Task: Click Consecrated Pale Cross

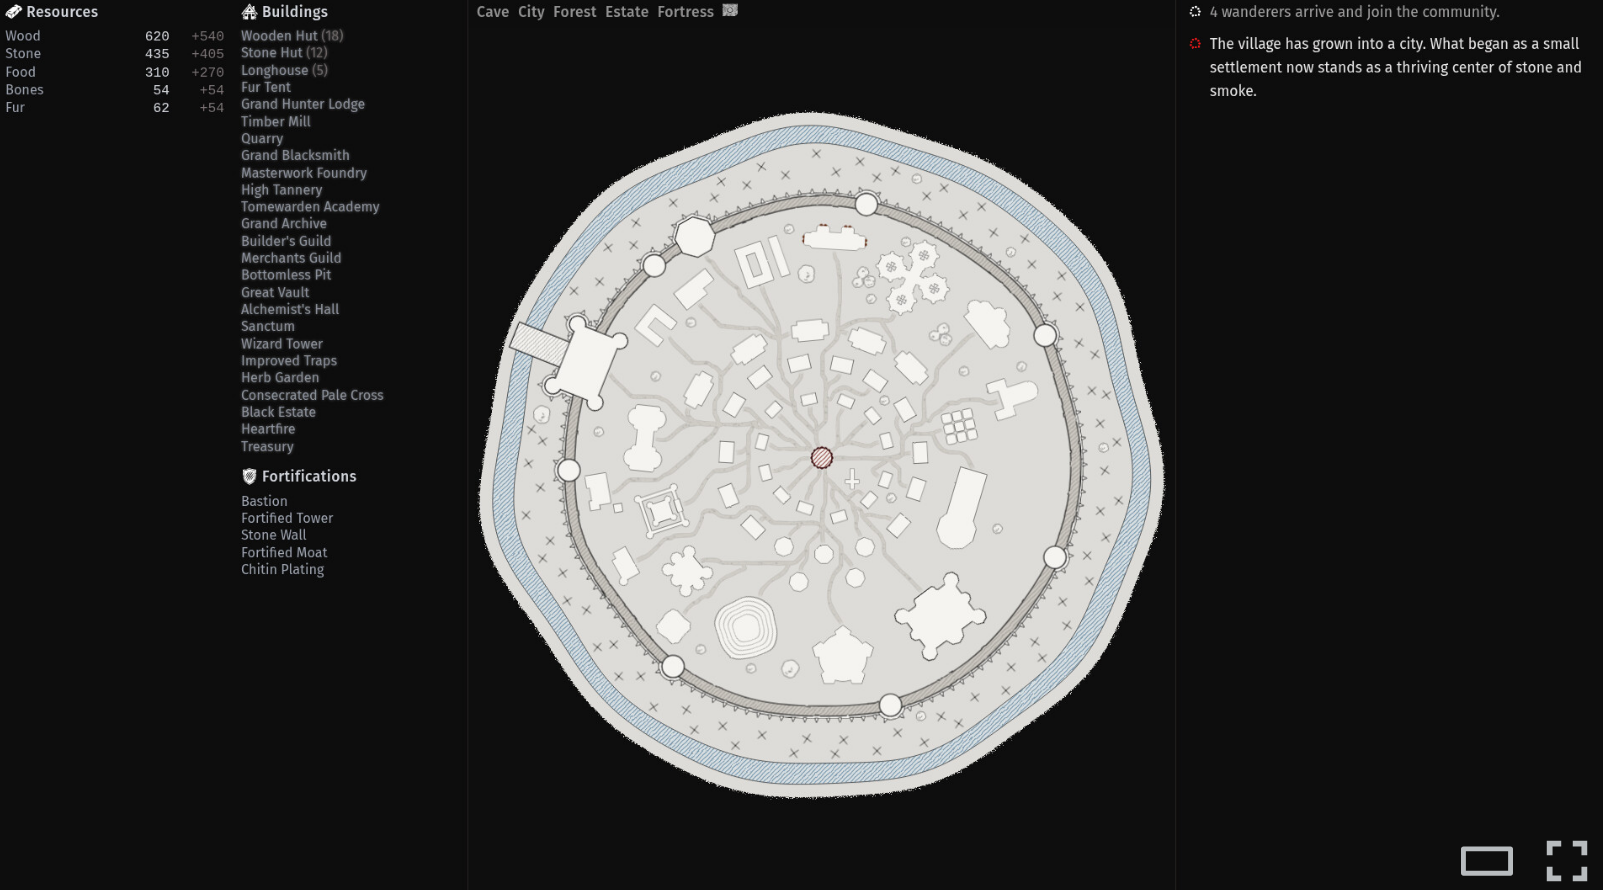Action: coord(312,395)
